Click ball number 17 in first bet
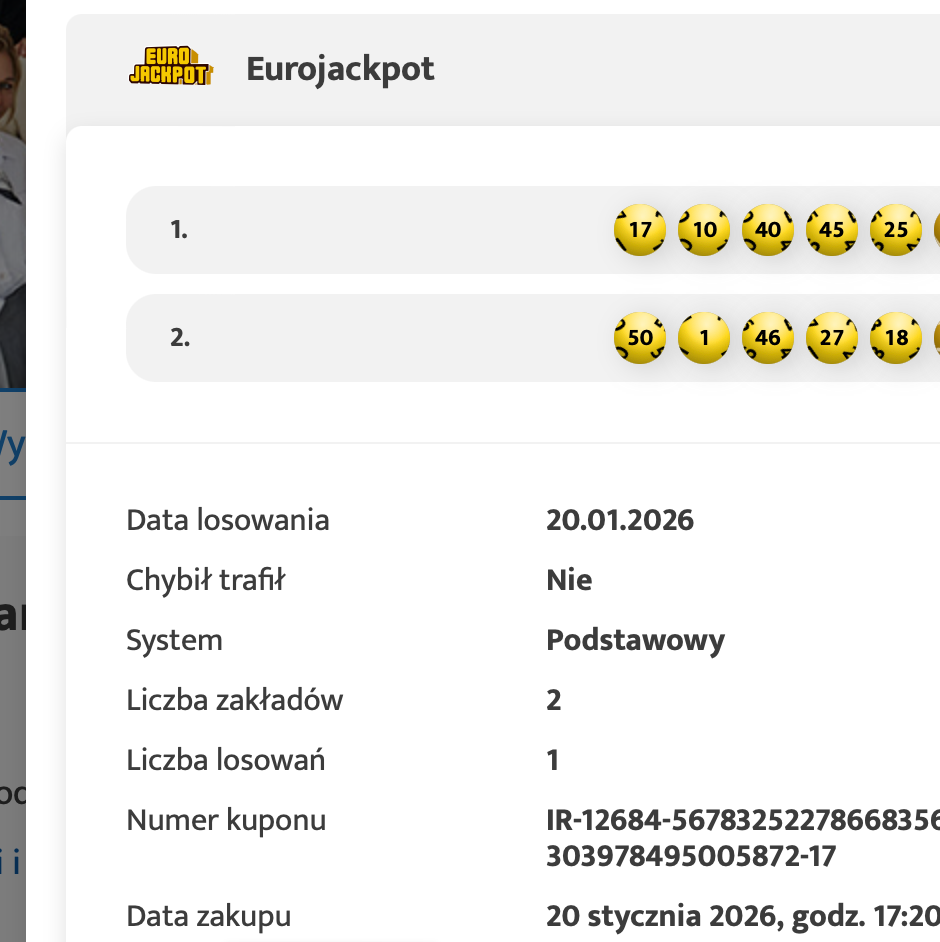 tap(640, 230)
